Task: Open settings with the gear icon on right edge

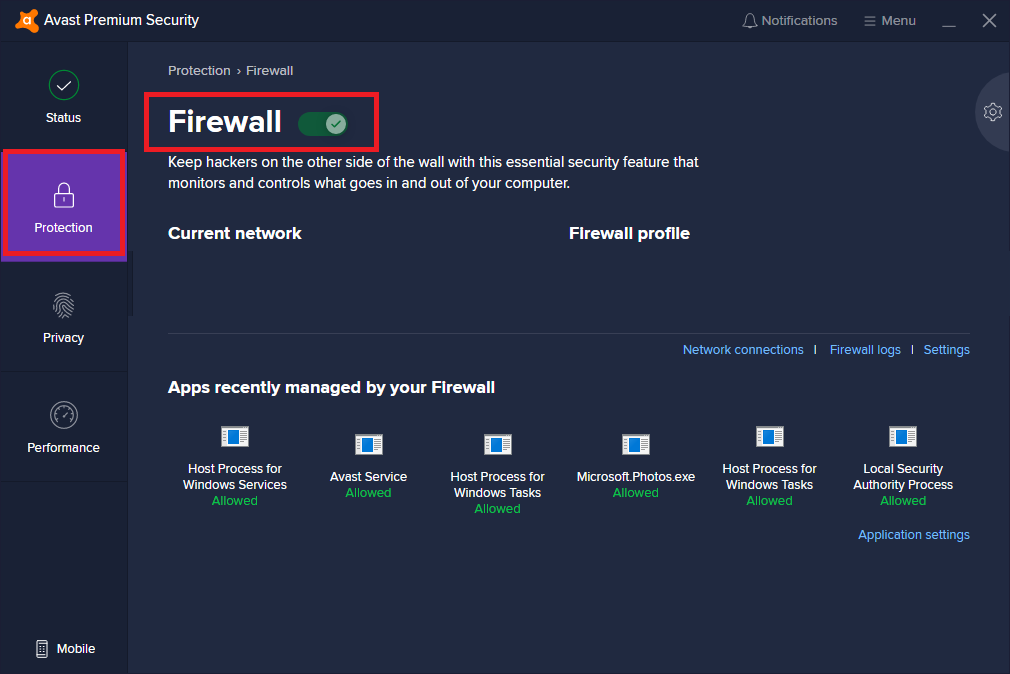Action: pos(992,112)
